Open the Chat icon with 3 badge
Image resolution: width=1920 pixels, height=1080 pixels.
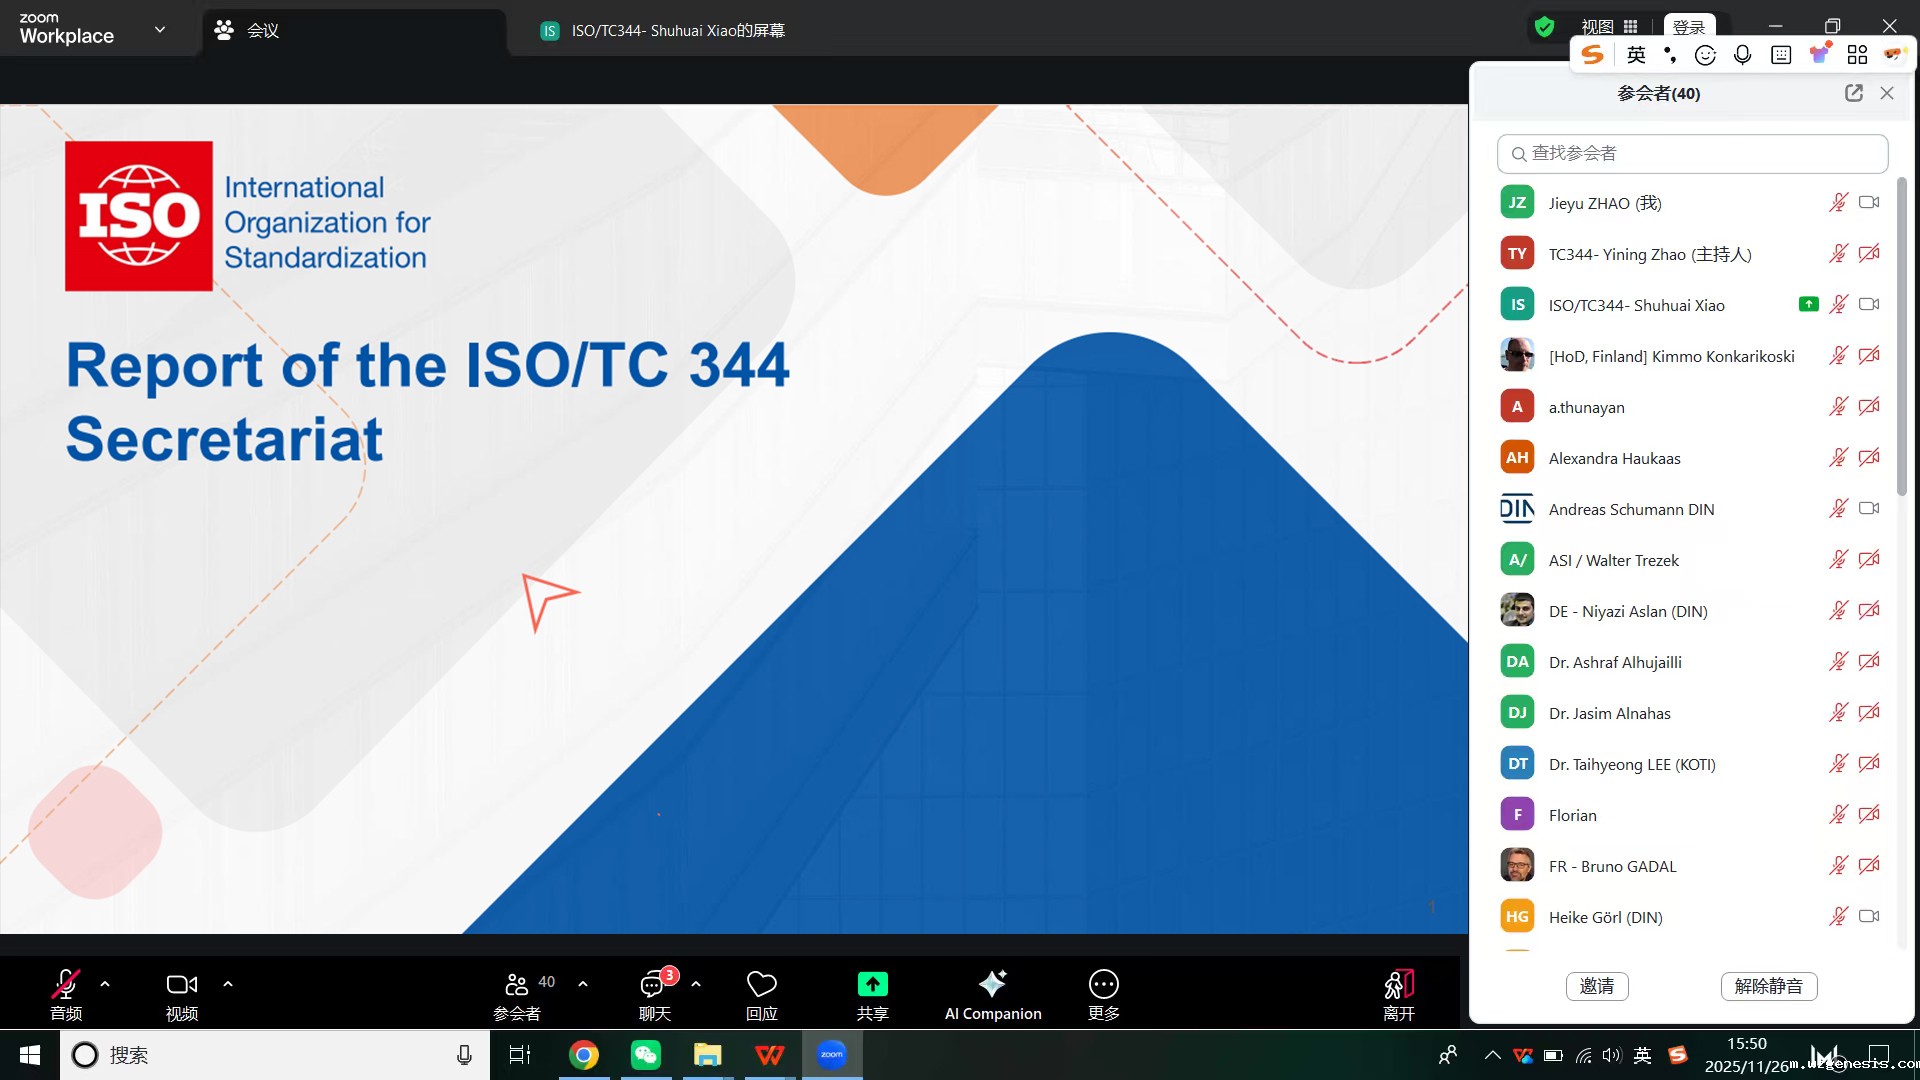653,984
